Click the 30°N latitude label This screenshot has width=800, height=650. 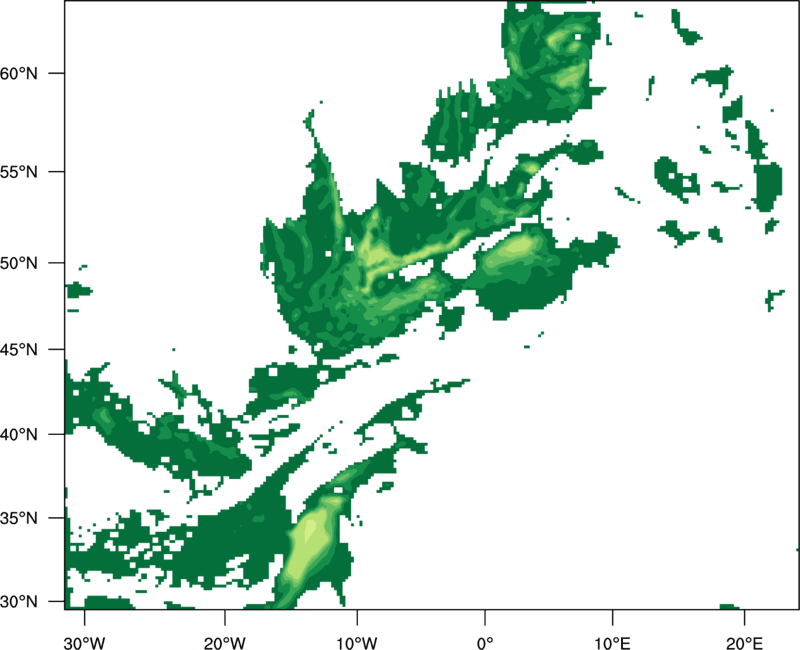pos(19,602)
